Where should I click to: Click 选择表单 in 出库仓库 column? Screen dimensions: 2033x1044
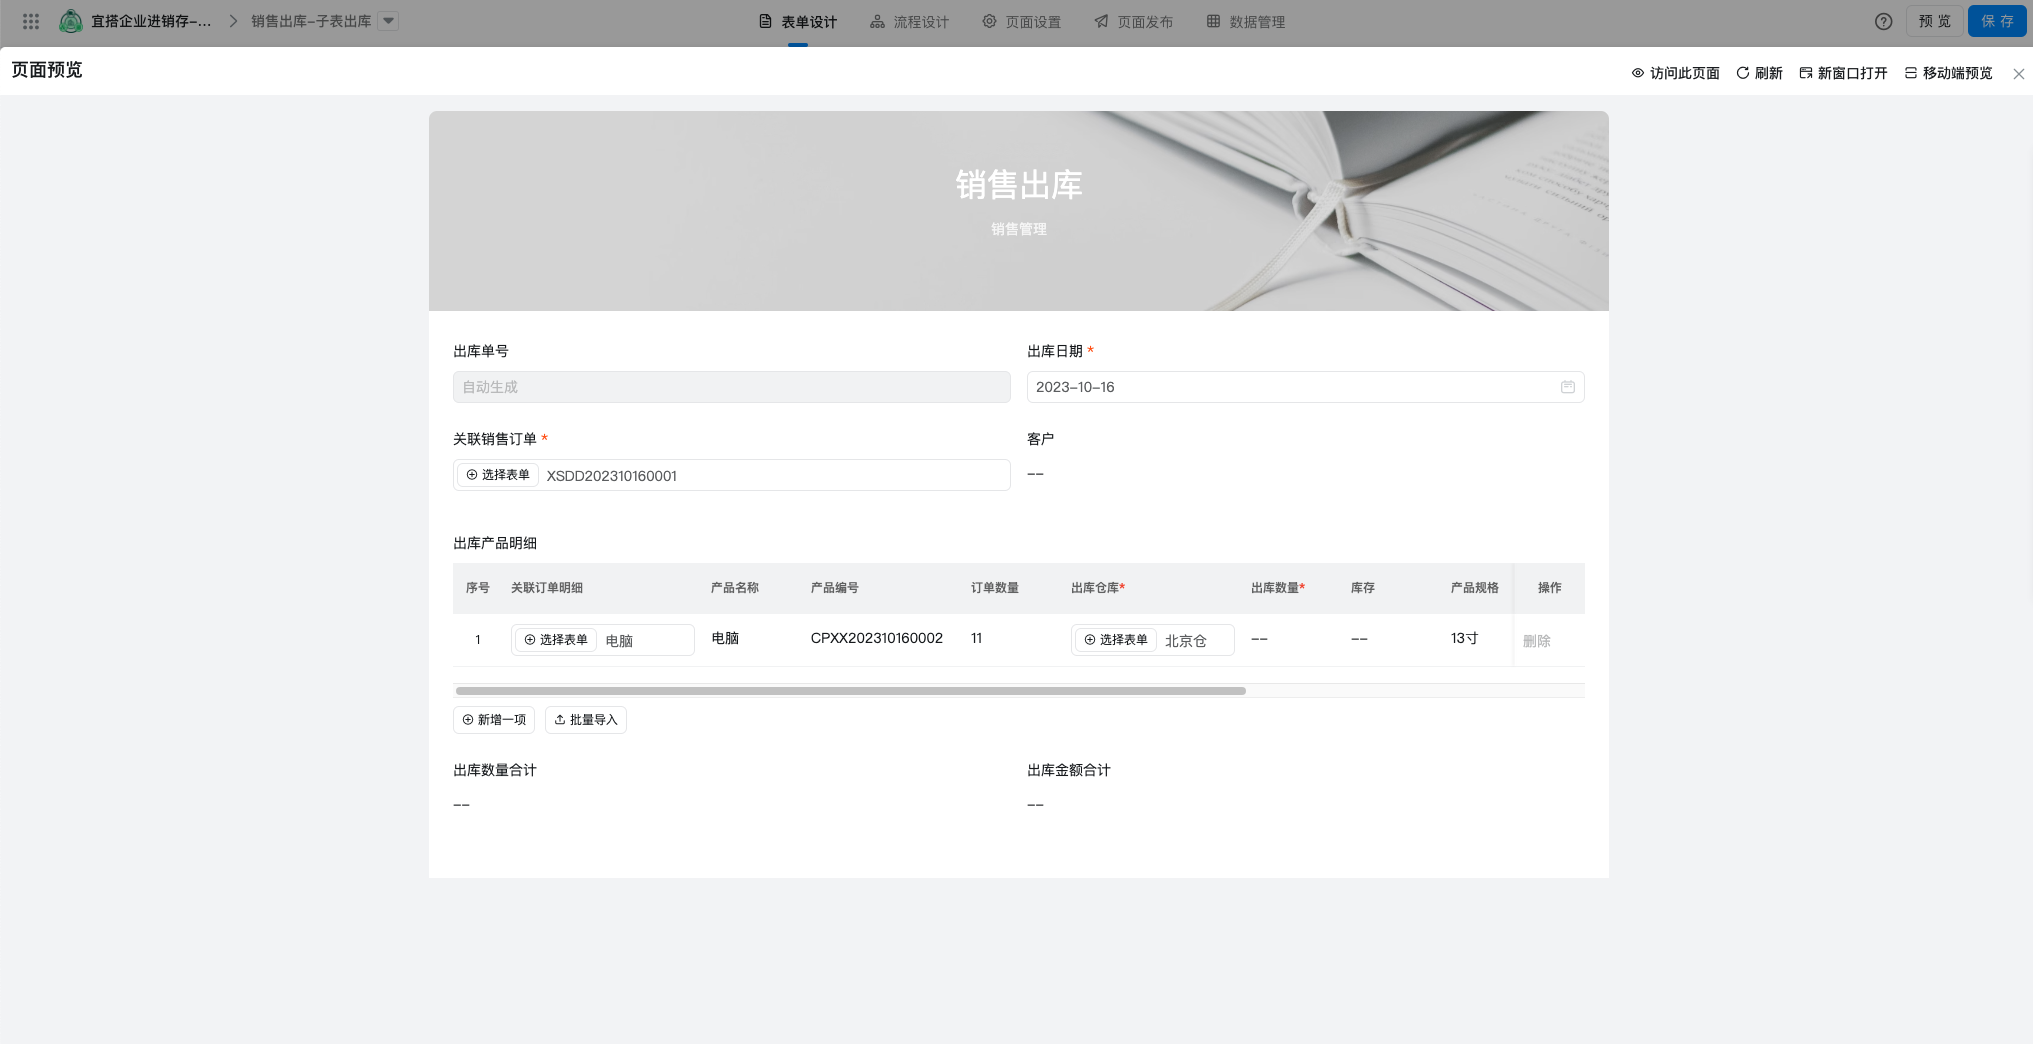(x=1116, y=640)
